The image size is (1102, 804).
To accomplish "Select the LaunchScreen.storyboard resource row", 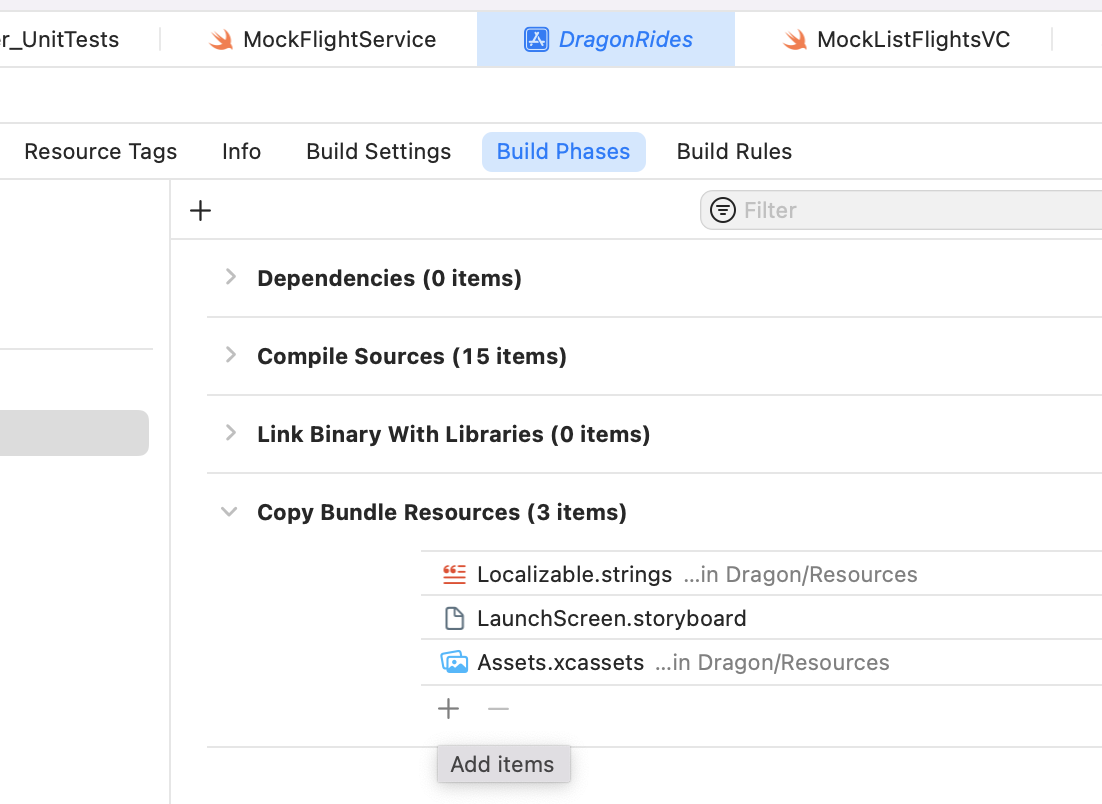I will [761, 618].
